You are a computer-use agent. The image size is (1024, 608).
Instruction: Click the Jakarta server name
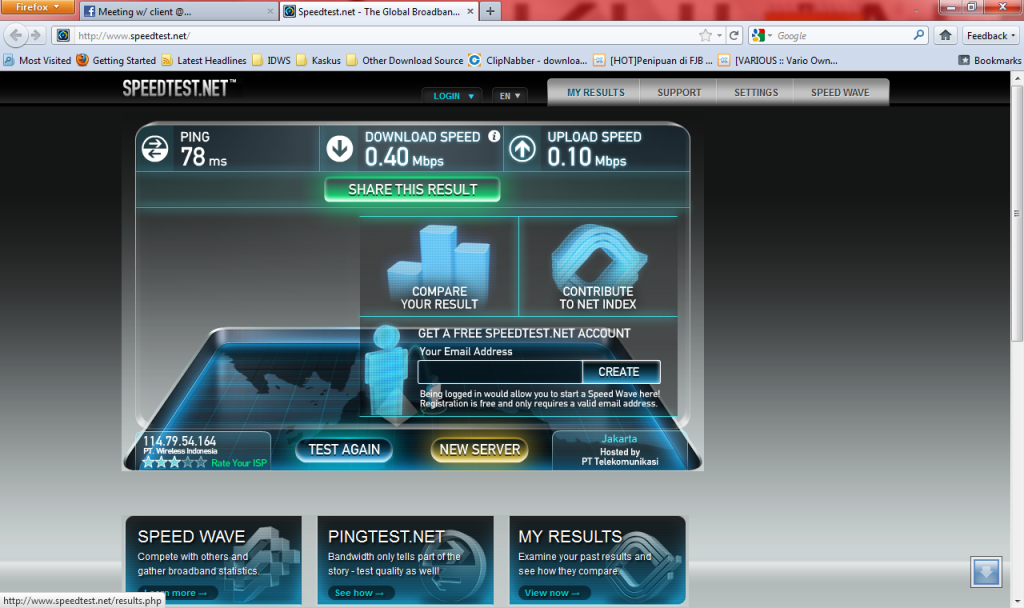click(619, 439)
